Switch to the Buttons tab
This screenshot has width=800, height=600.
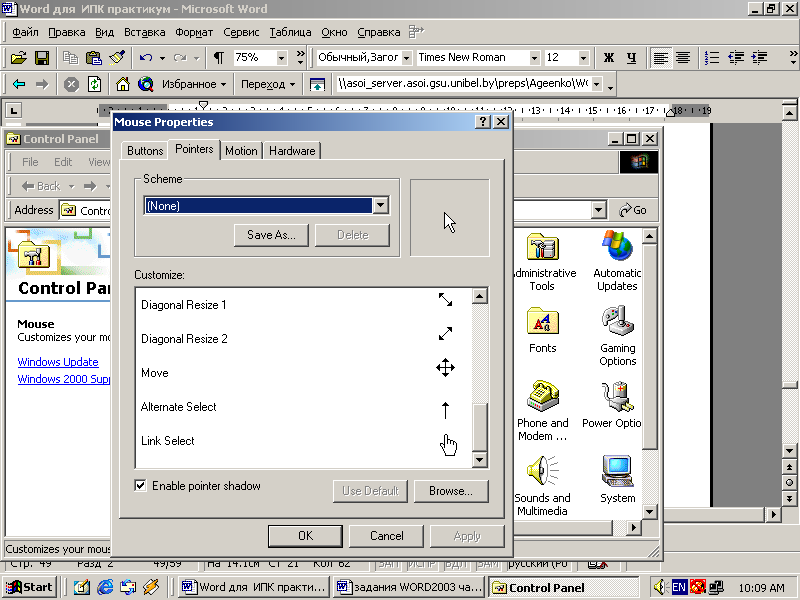pos(145,151)
